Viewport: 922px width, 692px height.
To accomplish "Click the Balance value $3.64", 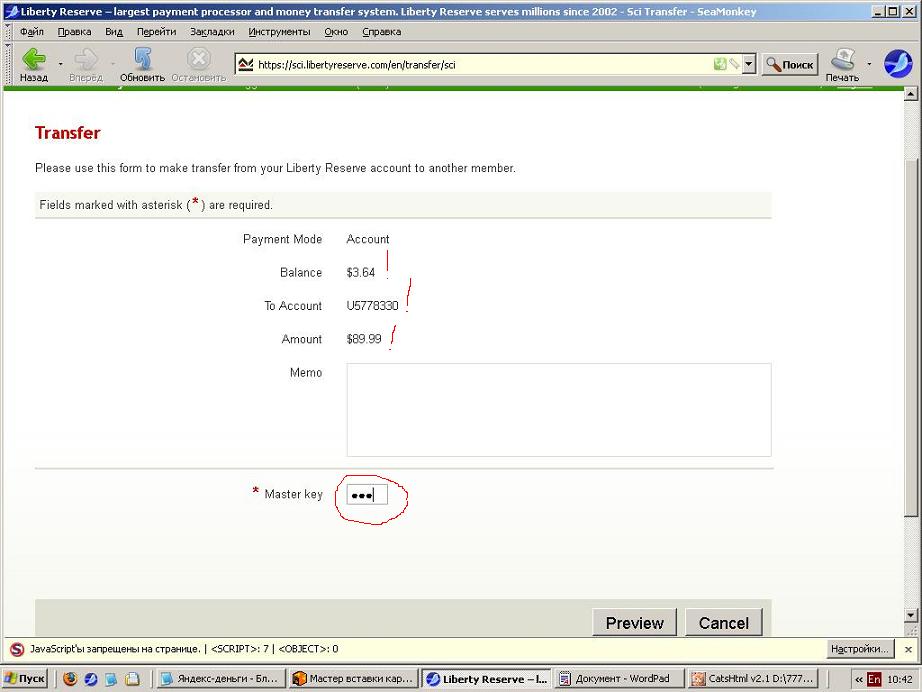I will [360, 273].
